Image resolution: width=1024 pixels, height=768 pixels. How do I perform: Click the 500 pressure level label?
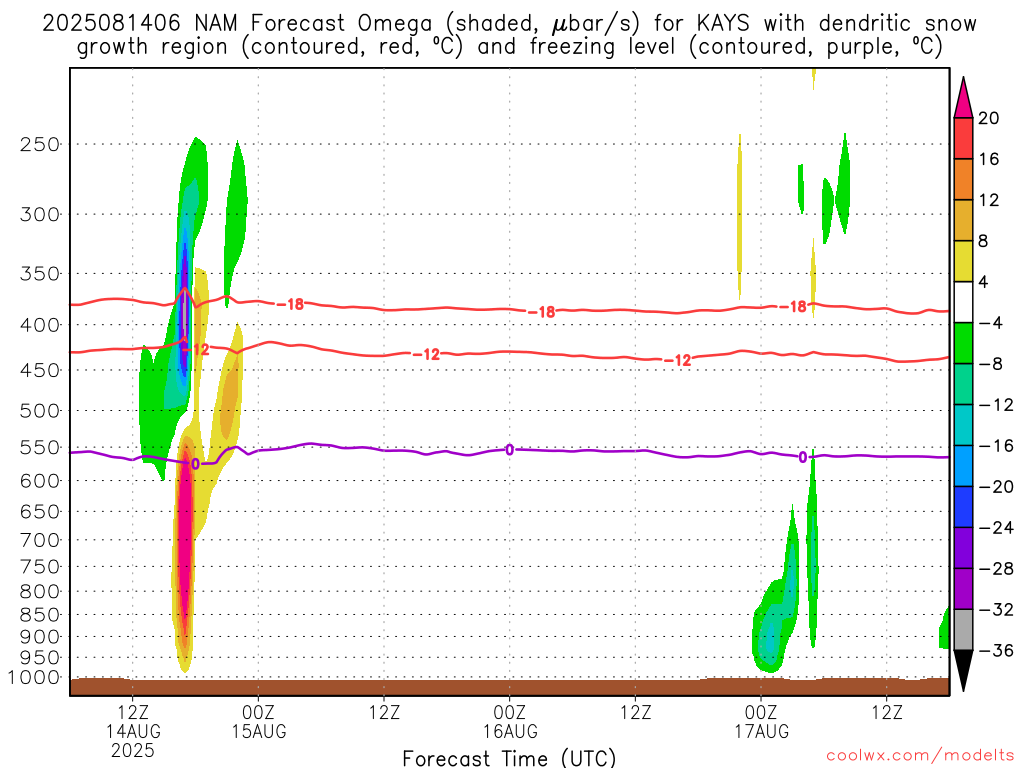click(40, 411)
